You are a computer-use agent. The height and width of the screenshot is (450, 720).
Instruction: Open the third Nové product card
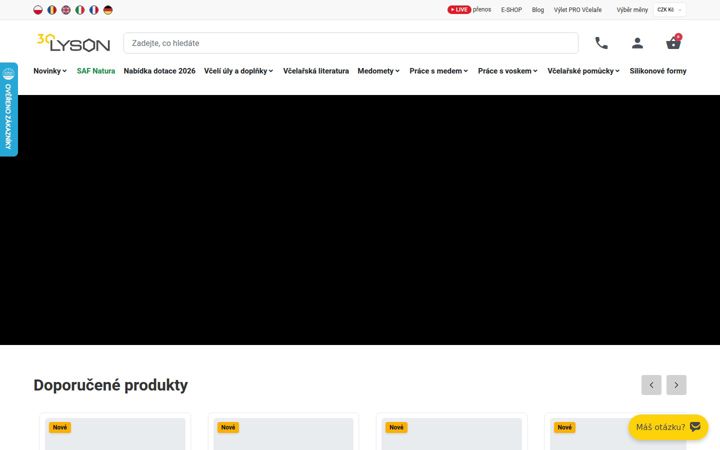(452, 432)
